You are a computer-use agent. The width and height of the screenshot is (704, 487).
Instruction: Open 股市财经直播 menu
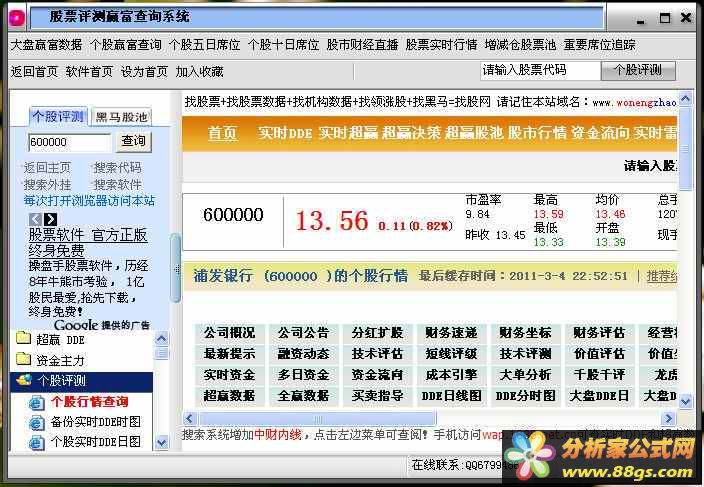tap(362, 45)
